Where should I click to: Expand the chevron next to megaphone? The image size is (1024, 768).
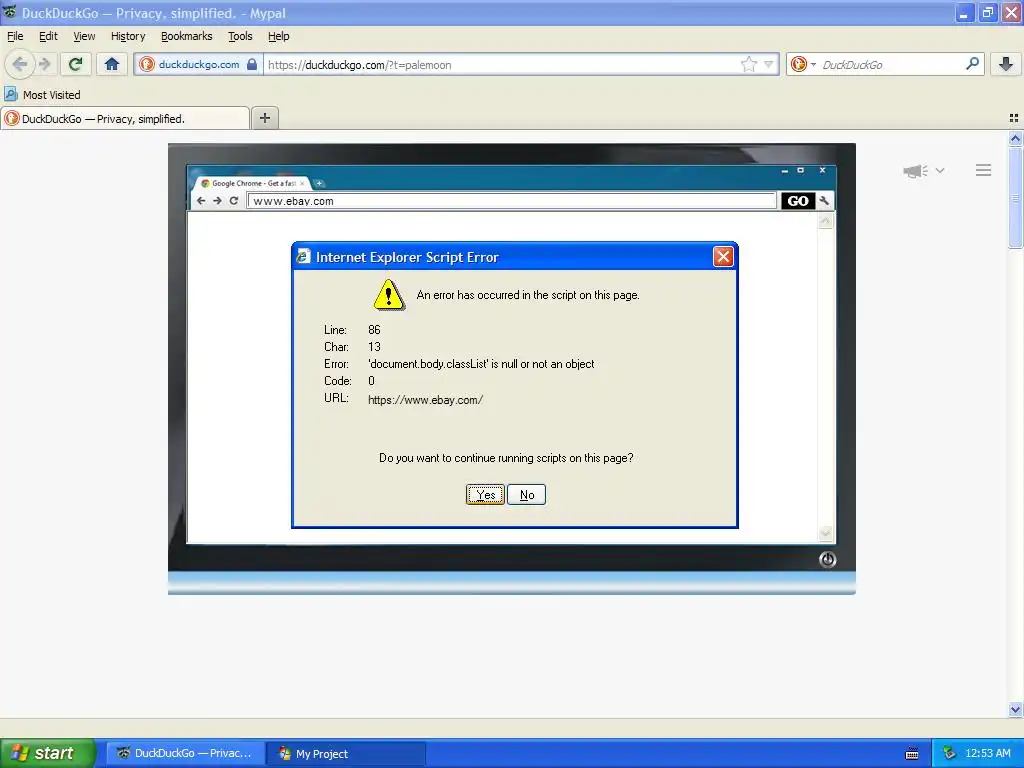coord(940,170)
